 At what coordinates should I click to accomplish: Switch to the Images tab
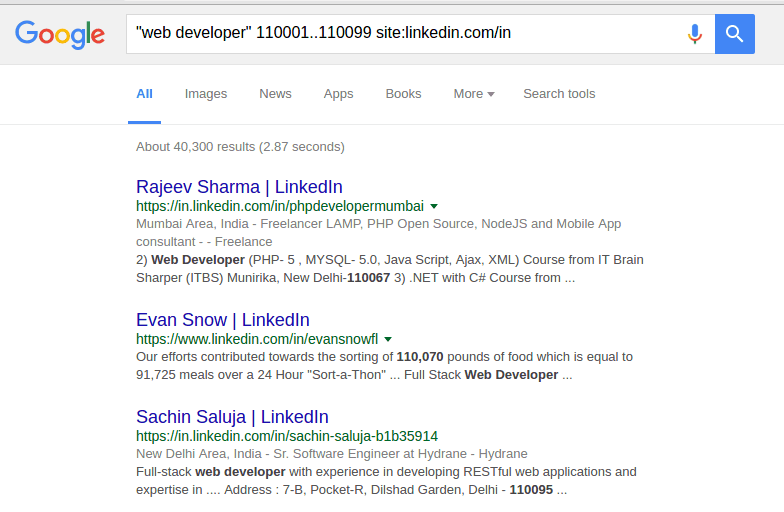(x=206, y=94)
